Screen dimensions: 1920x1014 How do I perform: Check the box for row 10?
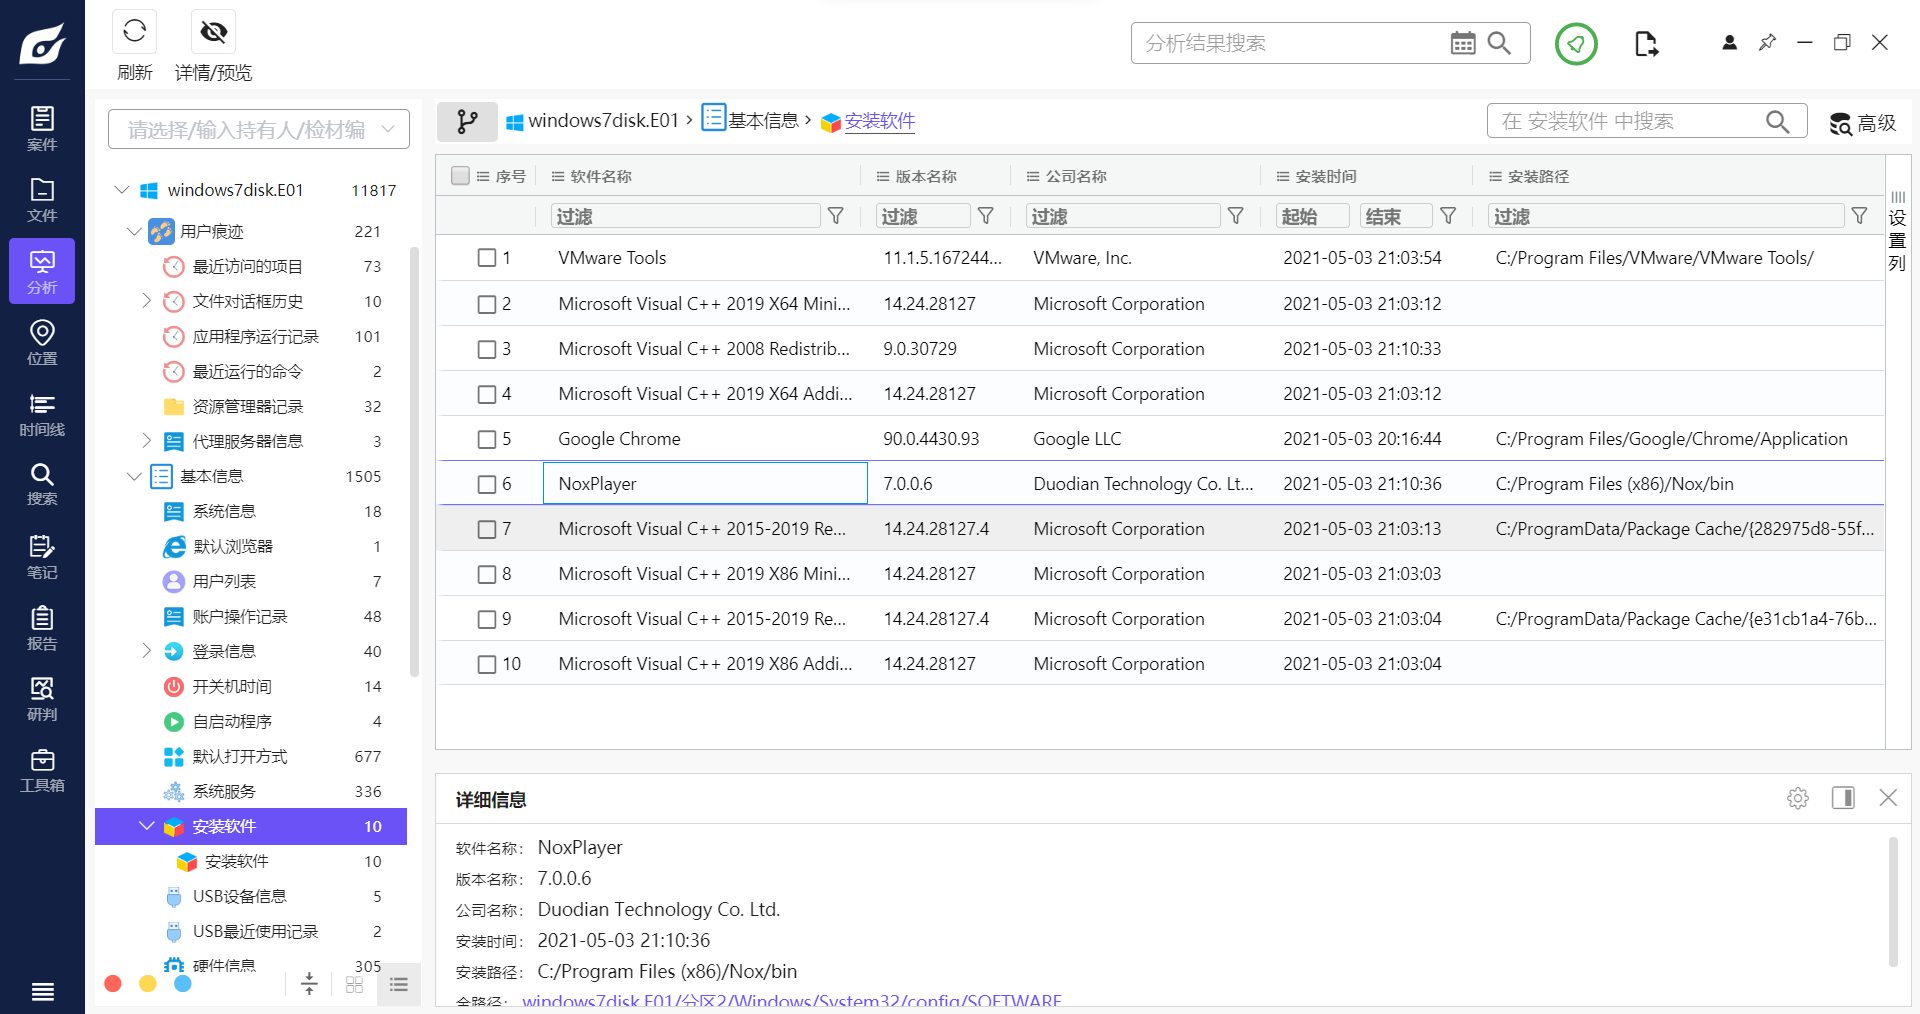[x=487, y=664]
